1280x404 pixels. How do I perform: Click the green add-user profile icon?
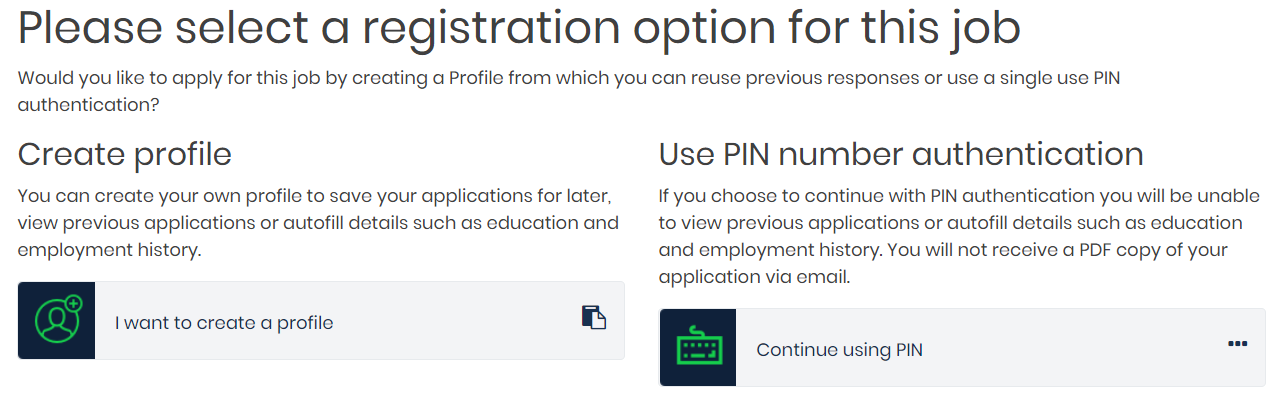pyautogui.click(x=58, y=320)
